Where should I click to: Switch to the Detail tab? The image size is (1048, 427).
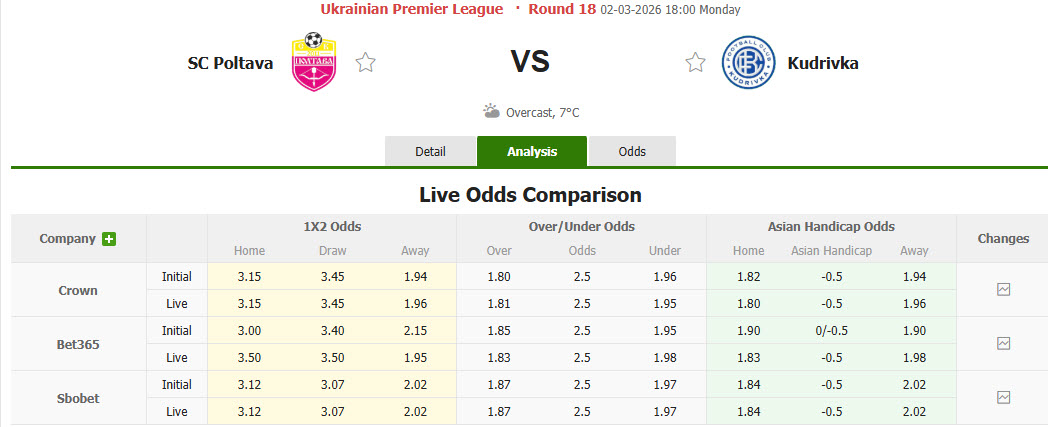(430, 151)
